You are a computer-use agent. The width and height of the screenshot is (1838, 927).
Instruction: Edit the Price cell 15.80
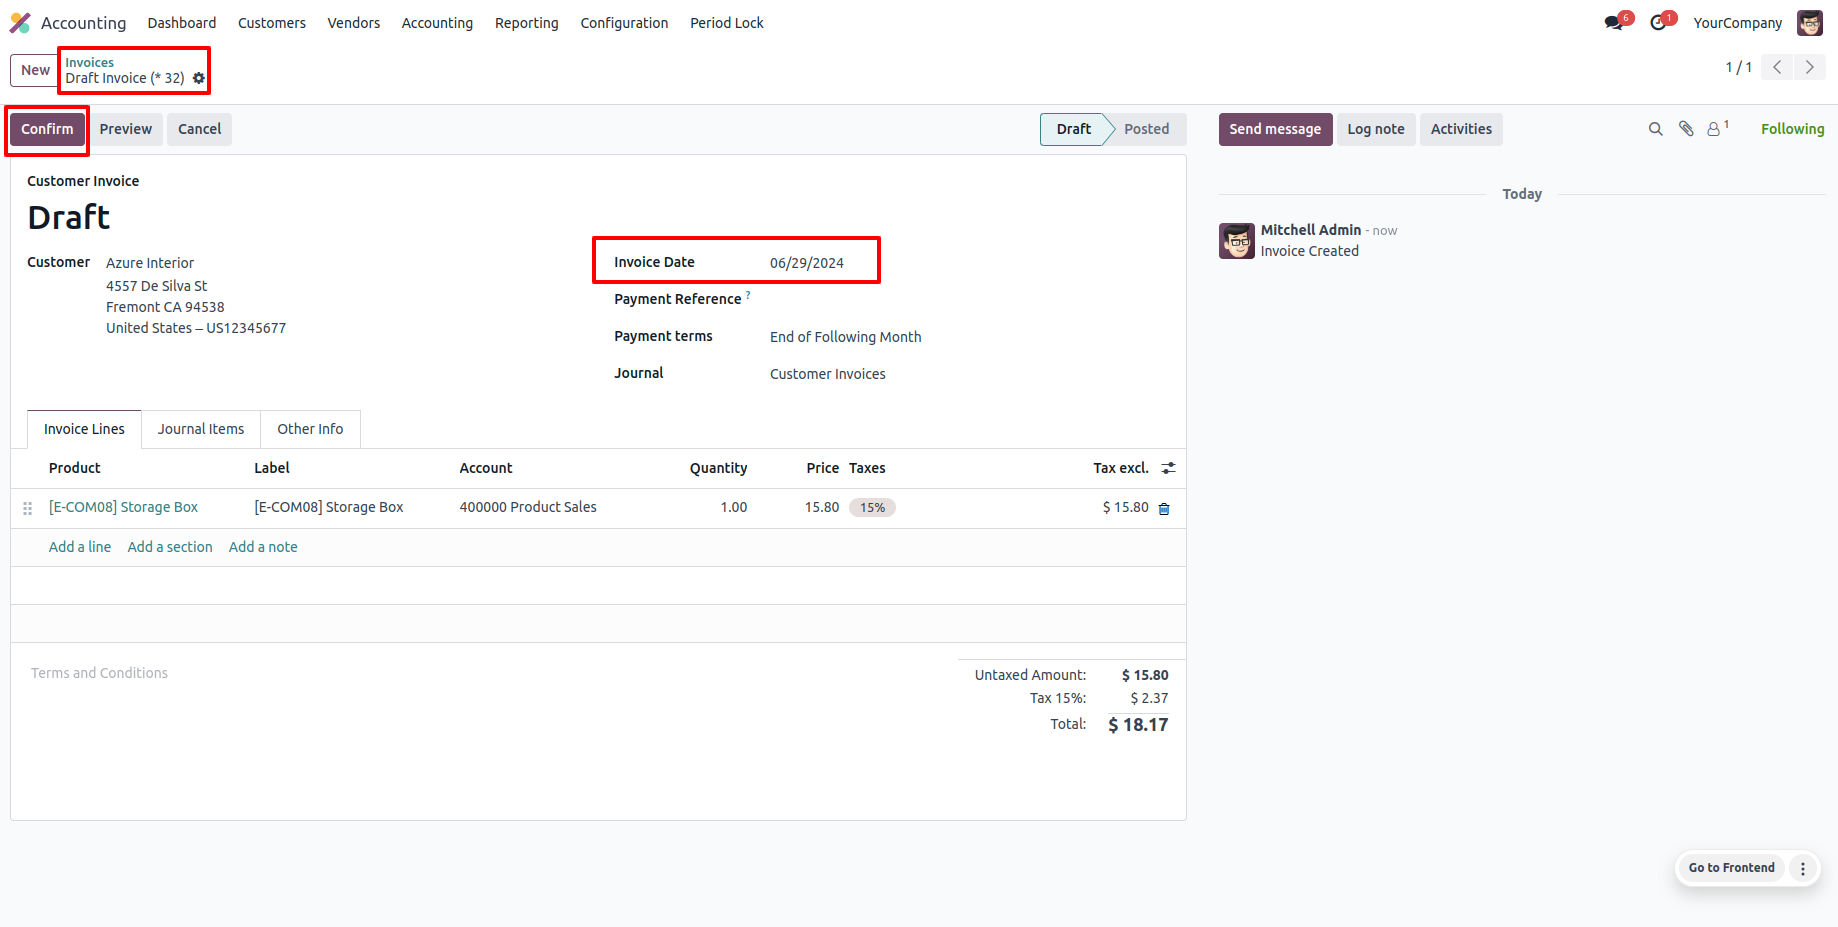822,507
